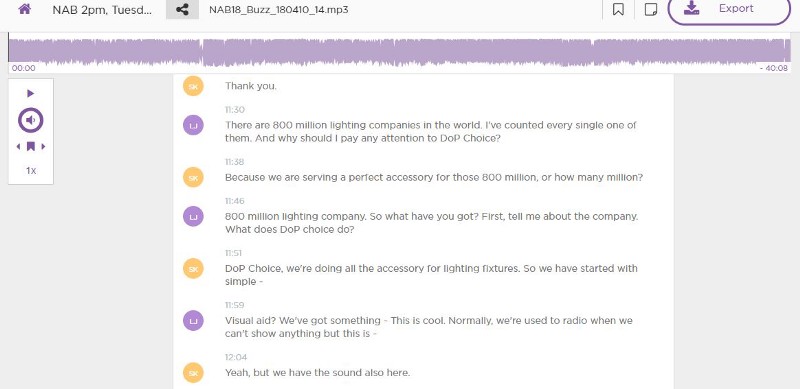Select file name NAB18_Buzz_180410_14.mp3
Viewport: 800px width, 389px height.
(x=279, y=9)
